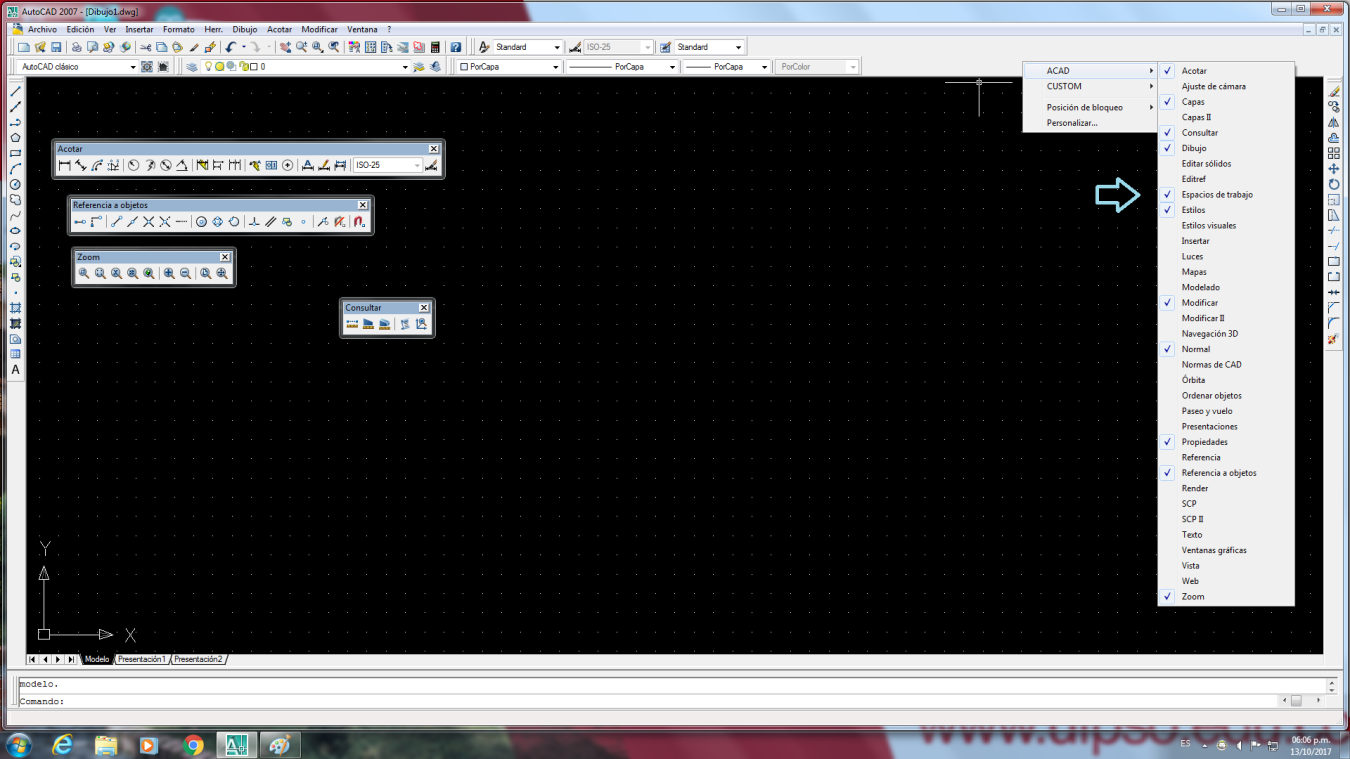Click the Area tool on Consultar toolbar

[x=368, y=323]
